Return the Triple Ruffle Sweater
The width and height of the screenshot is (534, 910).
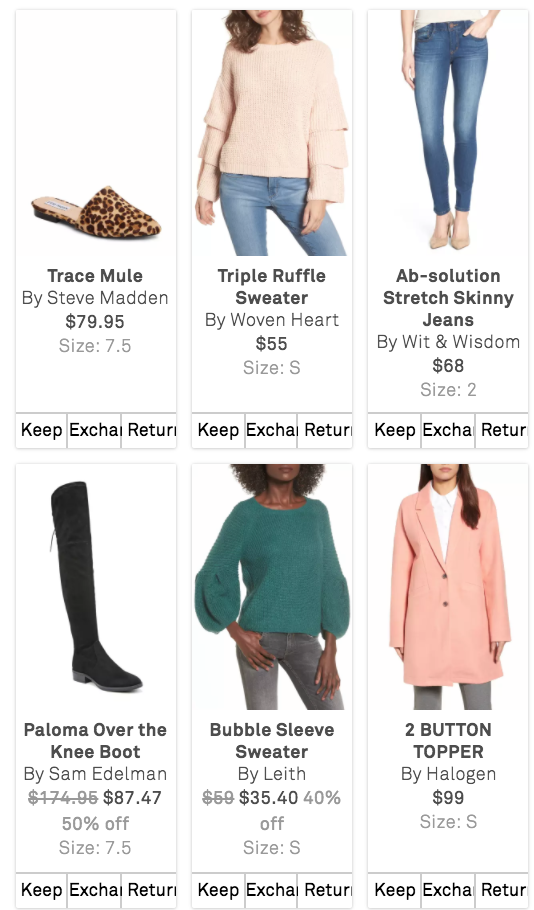pyautogui.click(x=325, y=430)
